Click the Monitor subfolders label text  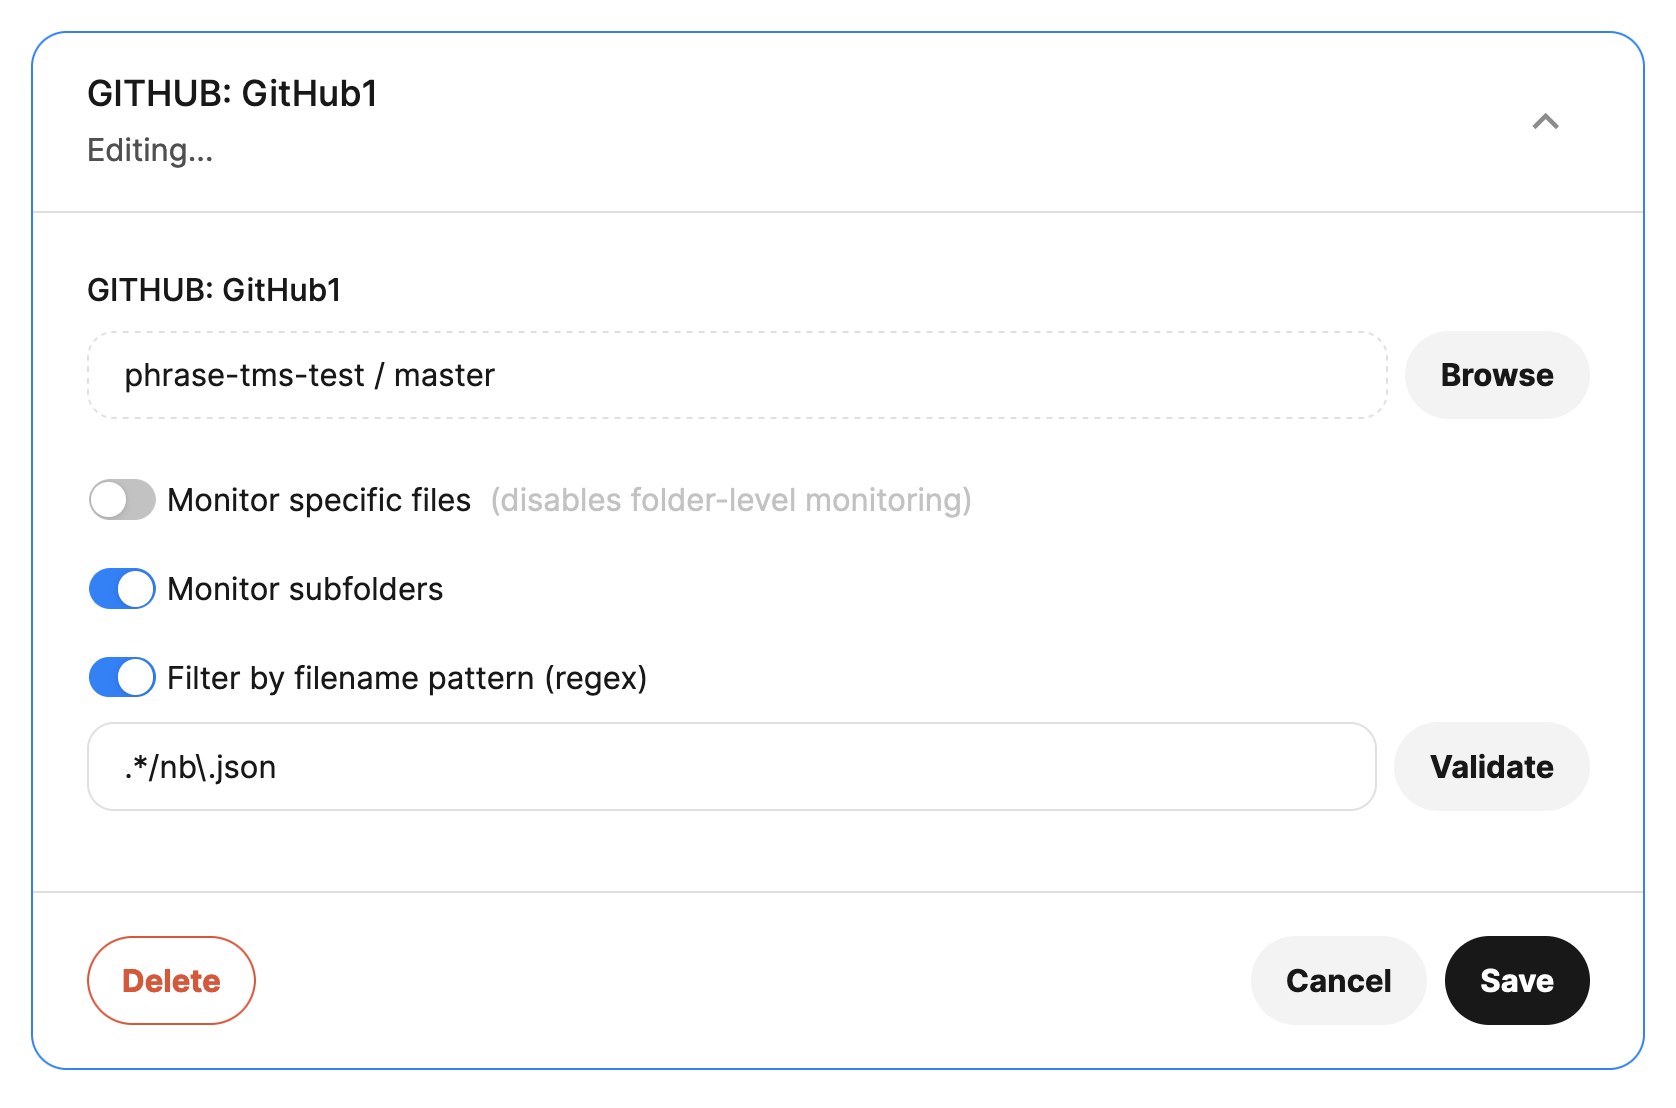[x=305, y=589]
